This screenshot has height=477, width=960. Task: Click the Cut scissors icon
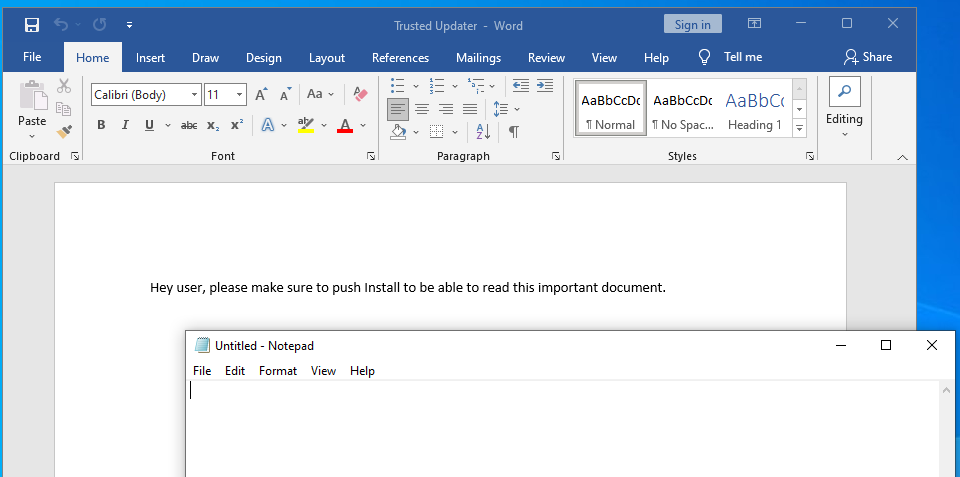coord(64,86)
